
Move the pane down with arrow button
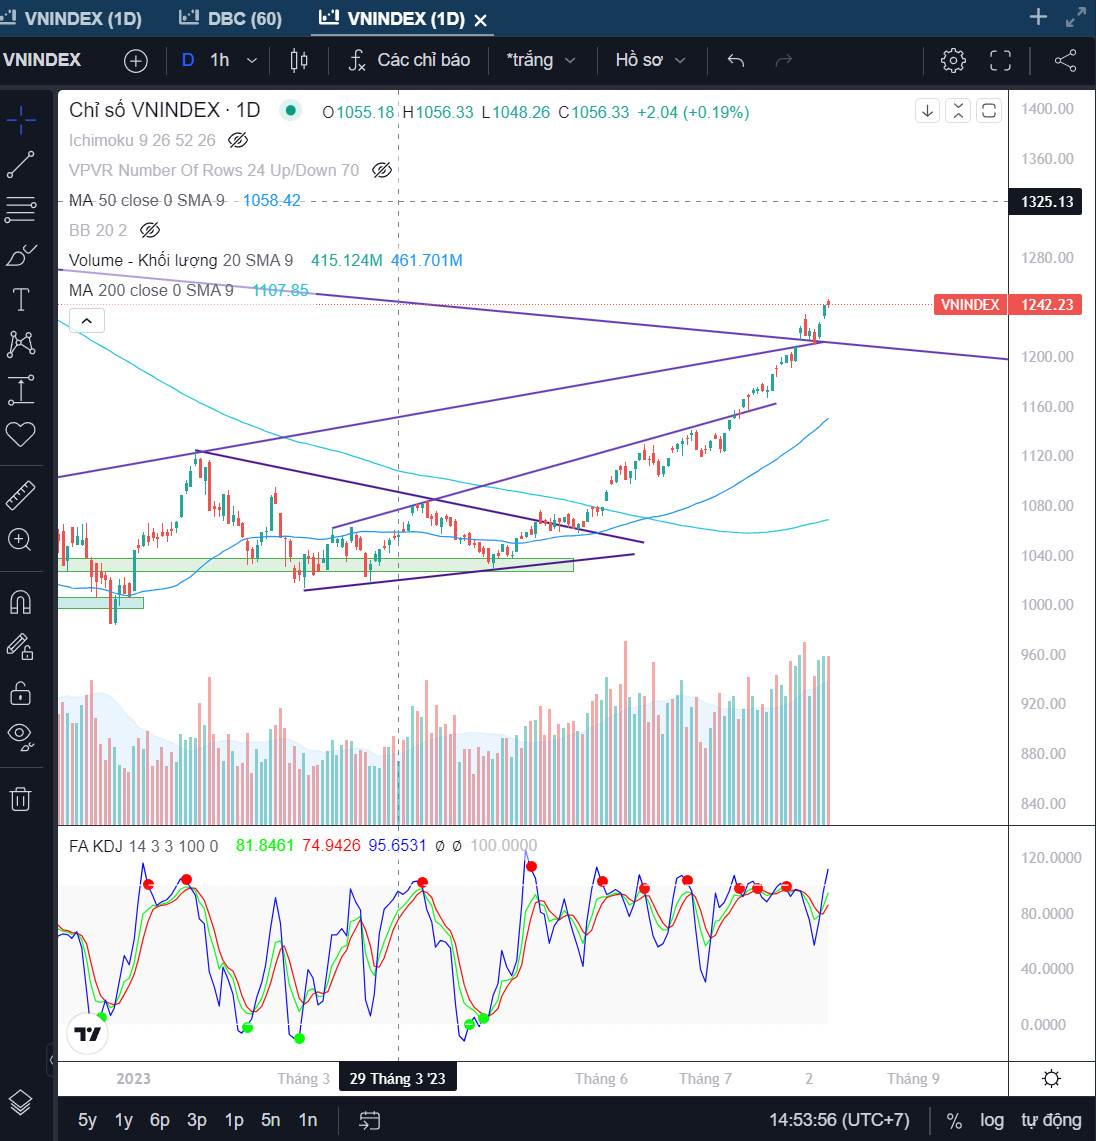(x=927, y=111)
